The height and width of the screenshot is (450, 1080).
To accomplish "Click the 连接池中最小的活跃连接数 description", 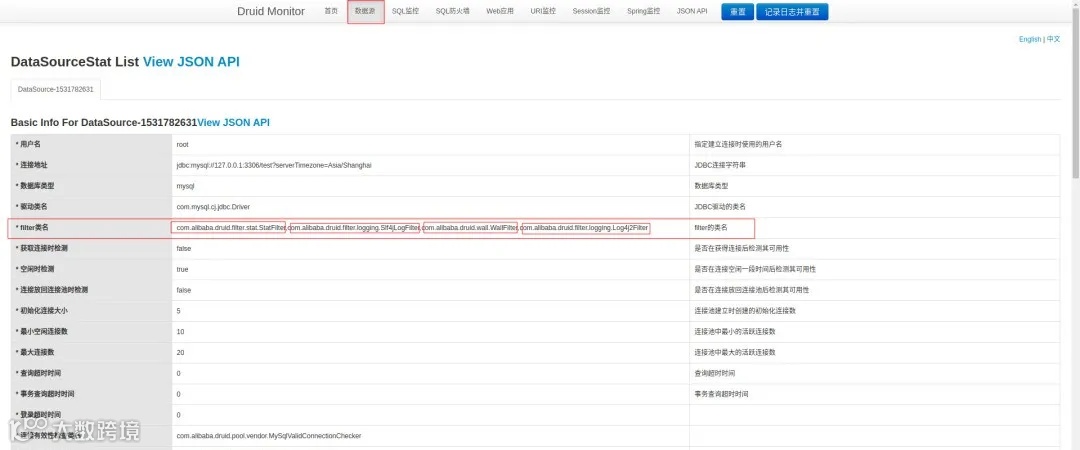I will [735, 331].
